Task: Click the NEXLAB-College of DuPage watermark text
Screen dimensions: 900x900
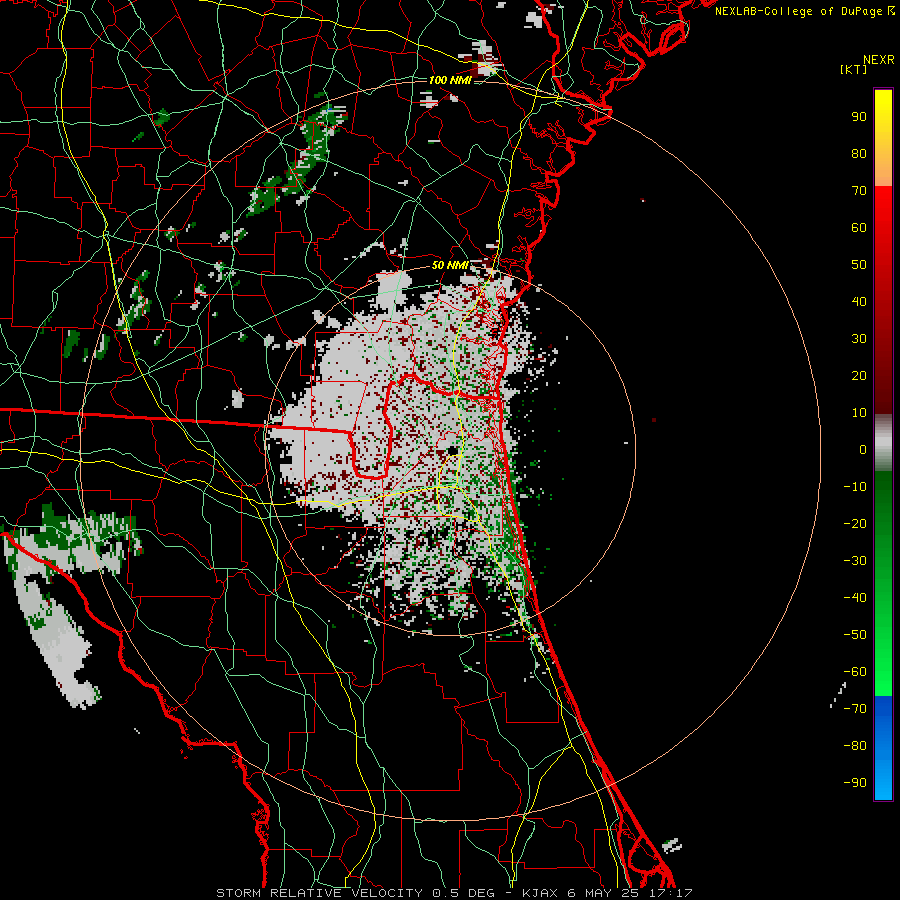Action: 804,11
